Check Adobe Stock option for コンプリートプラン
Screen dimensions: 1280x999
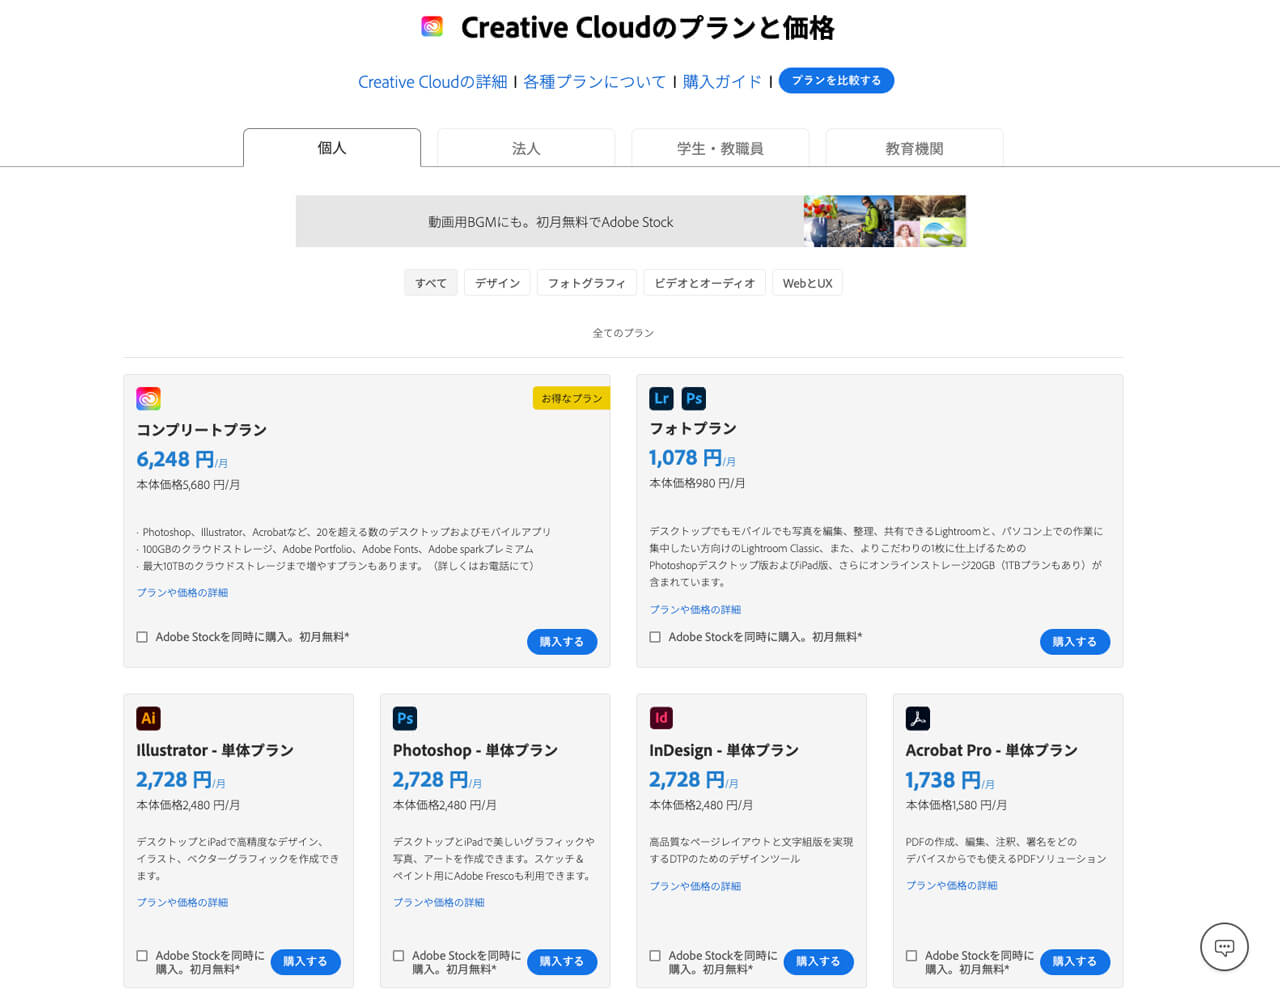[x=142, y=637]
